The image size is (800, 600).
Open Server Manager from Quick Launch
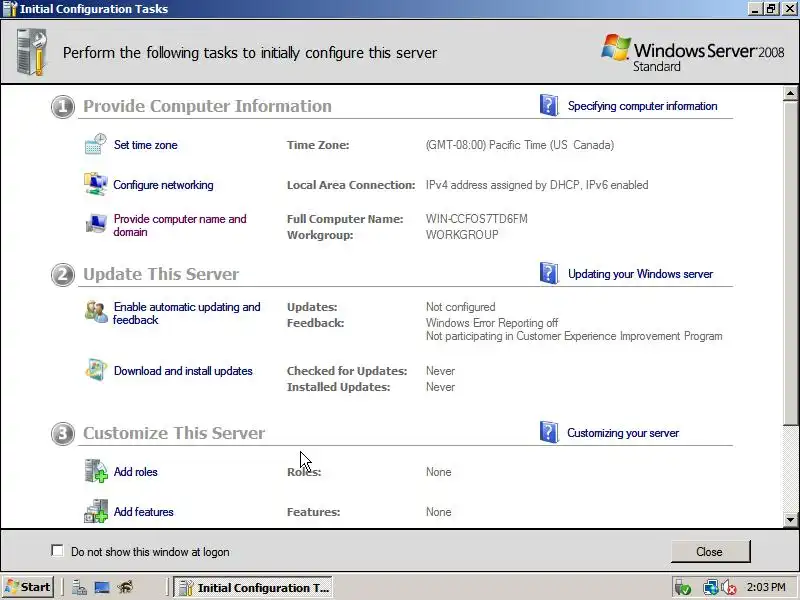[x=79, y=588]
